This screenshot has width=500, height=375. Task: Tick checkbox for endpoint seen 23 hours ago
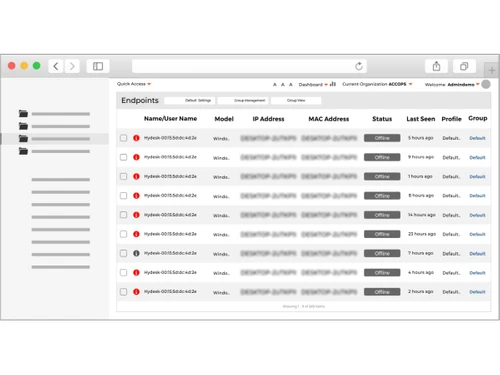pyautogui.click(x=124, y=234)
